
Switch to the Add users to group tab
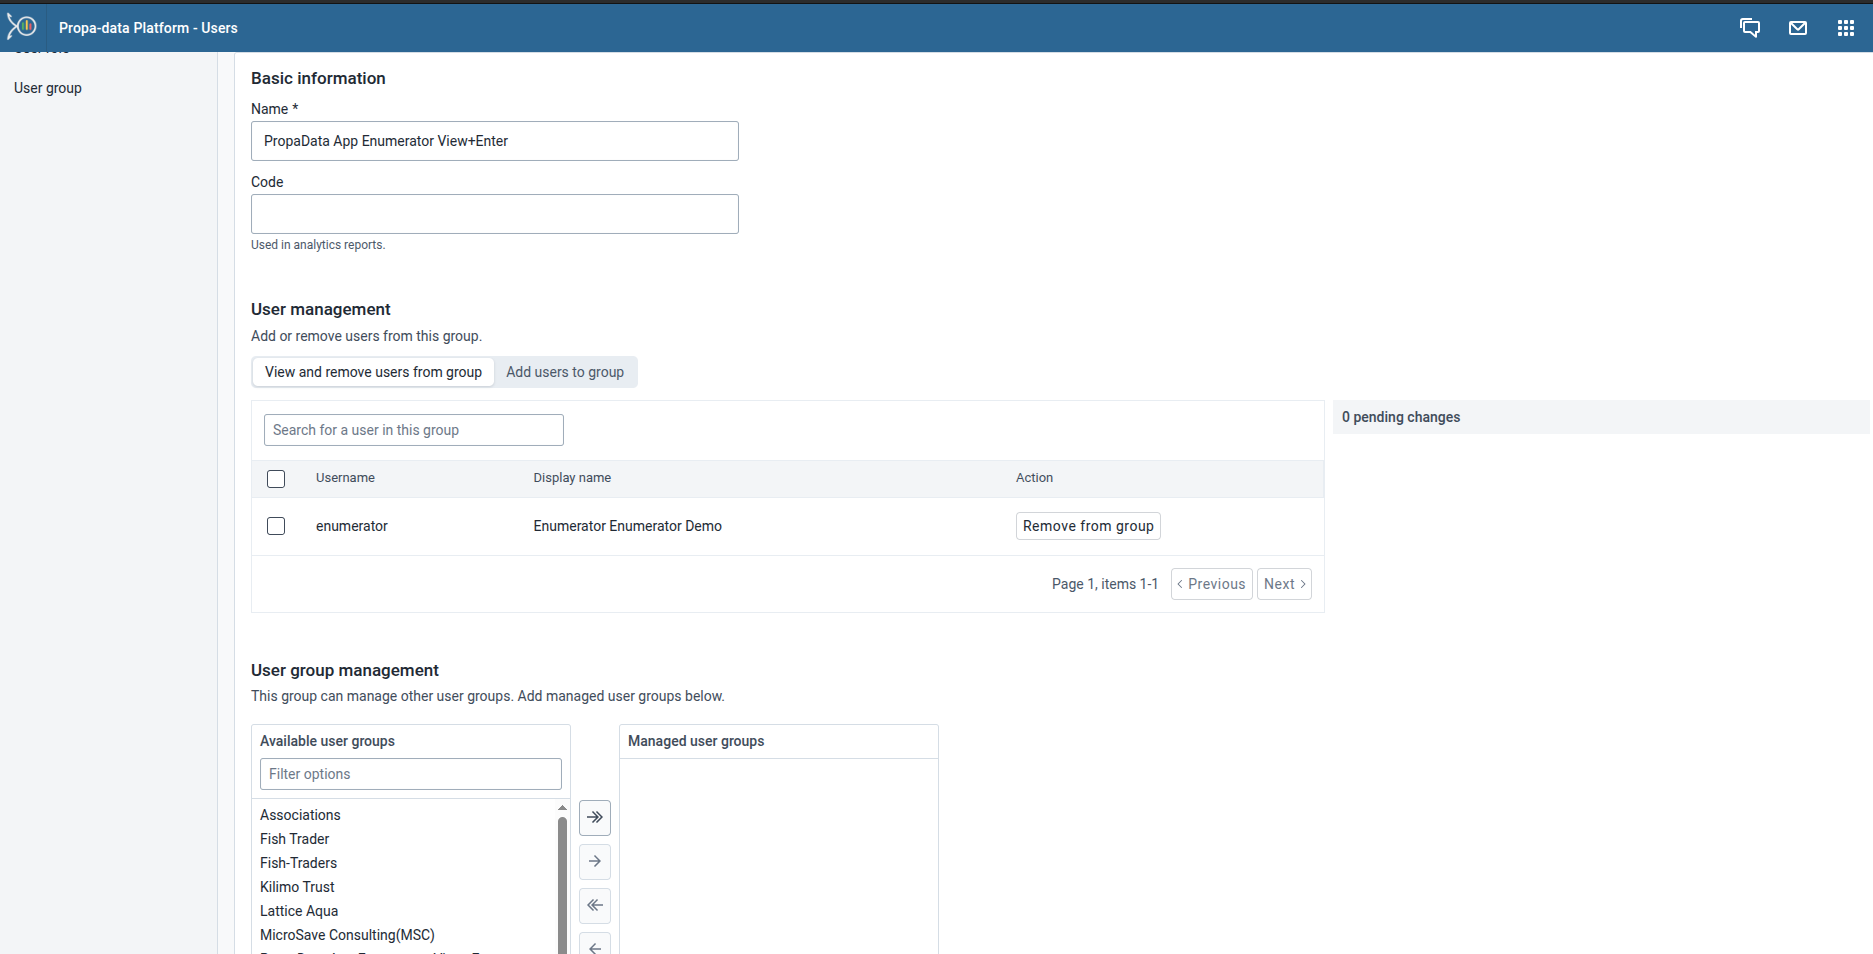(565, 371)
